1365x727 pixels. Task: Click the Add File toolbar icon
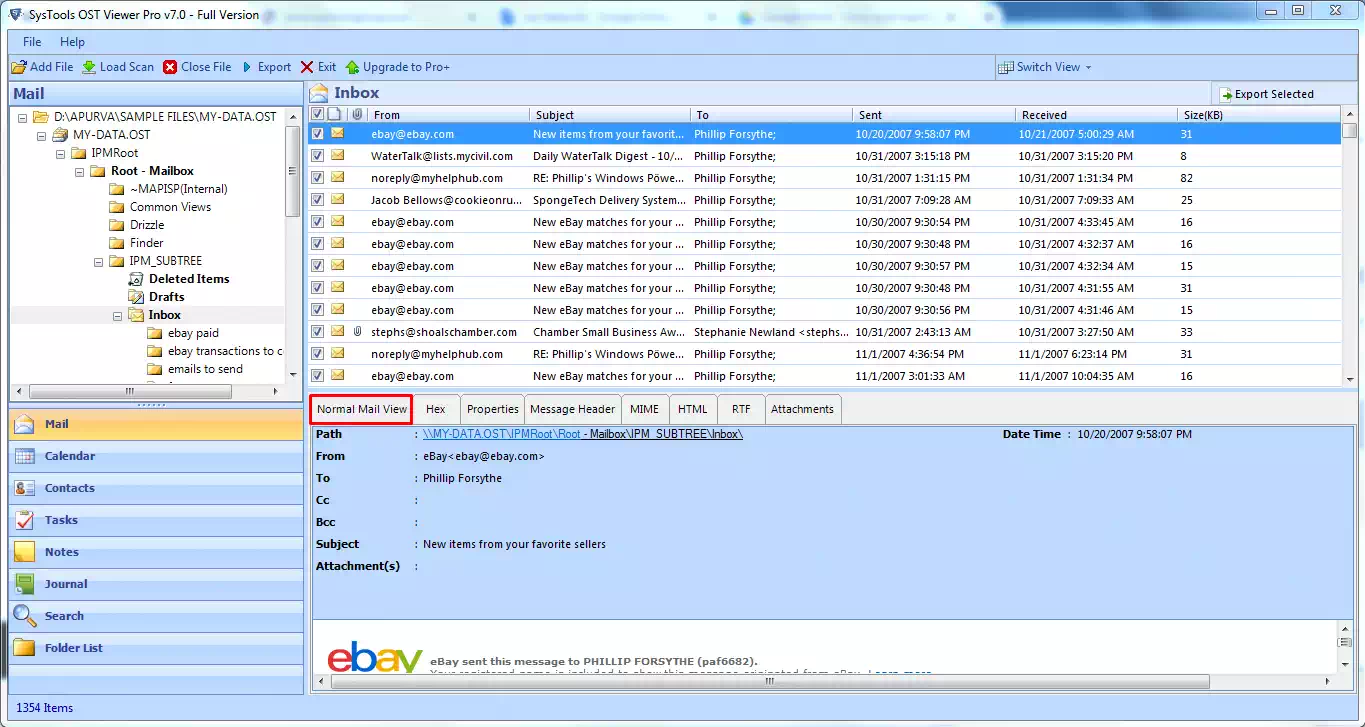pos(19,67)
